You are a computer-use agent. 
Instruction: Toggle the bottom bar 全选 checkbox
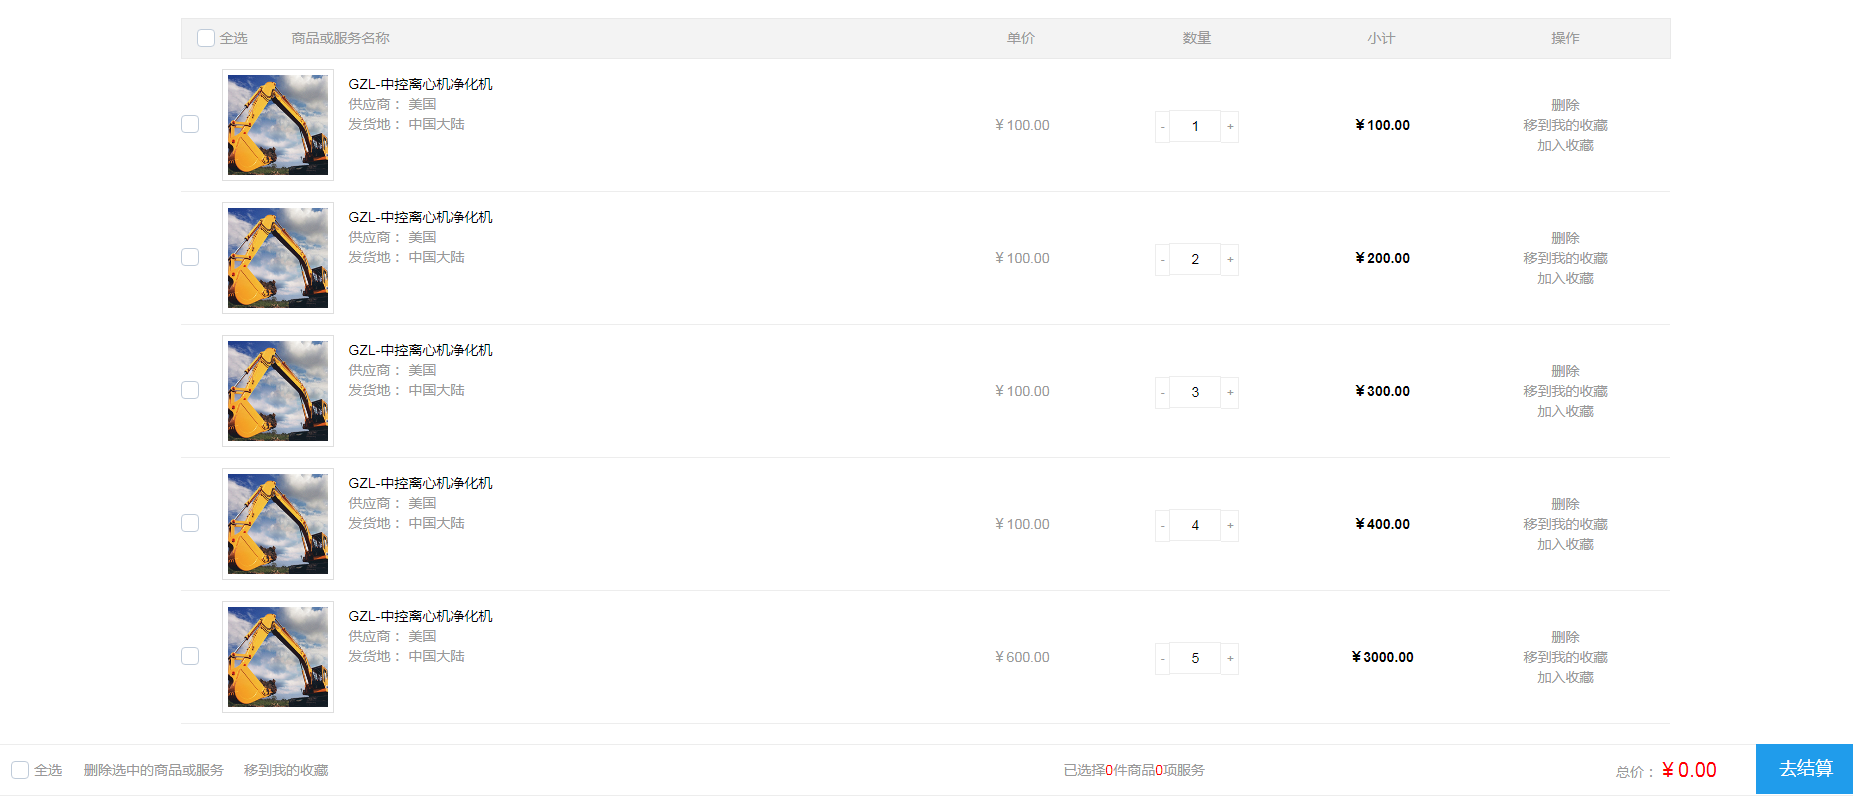(x=20, y=770)
